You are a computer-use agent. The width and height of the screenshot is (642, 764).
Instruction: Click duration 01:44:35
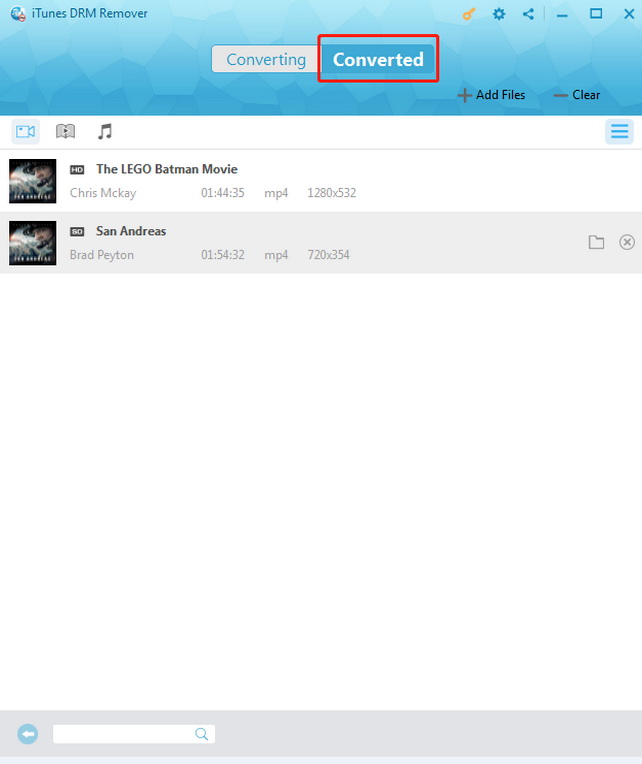coord(223,193)
